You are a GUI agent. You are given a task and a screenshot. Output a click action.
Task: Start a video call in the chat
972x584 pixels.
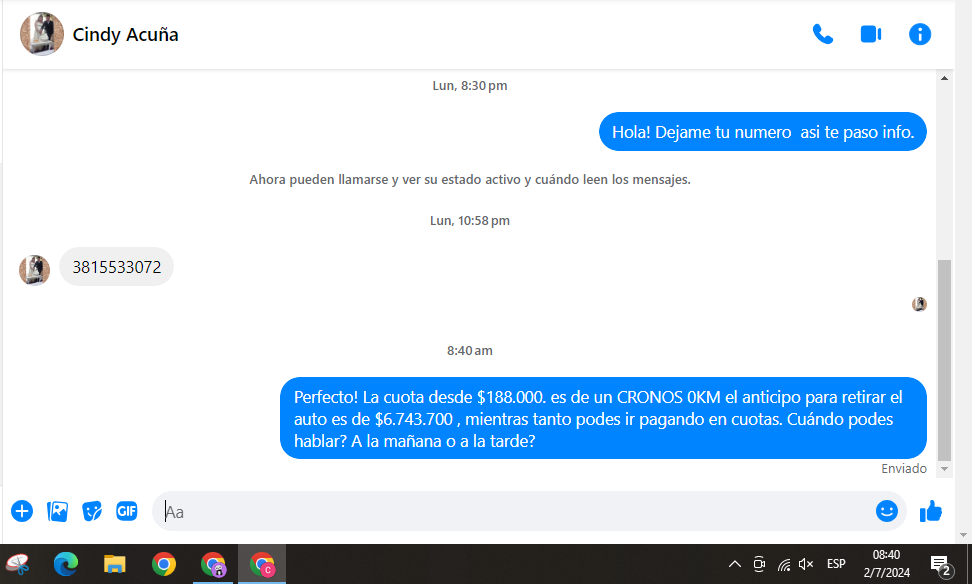click(x=870, y=34)
